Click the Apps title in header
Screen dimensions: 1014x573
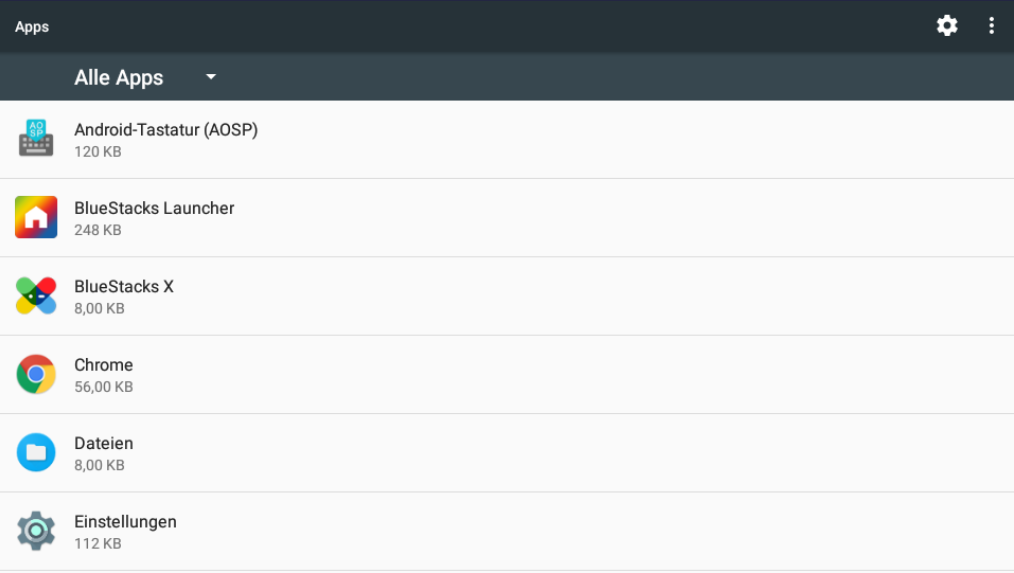[x=32, y=27]
